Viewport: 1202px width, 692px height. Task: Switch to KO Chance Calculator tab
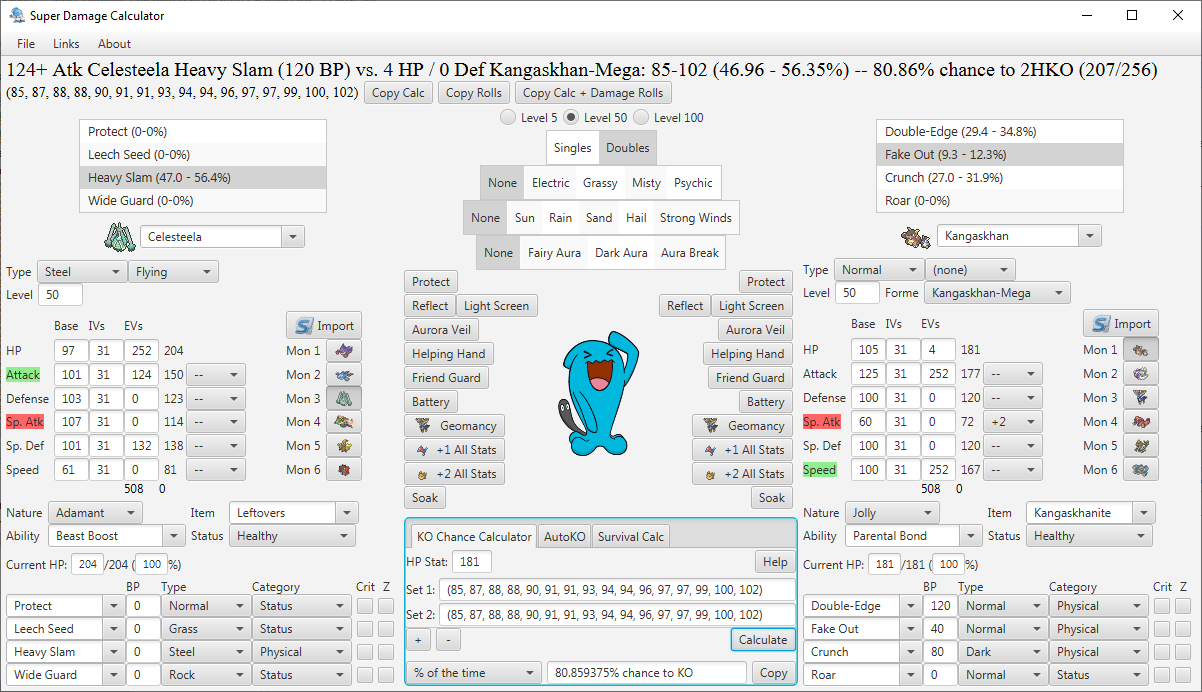(x=474, y=537)
